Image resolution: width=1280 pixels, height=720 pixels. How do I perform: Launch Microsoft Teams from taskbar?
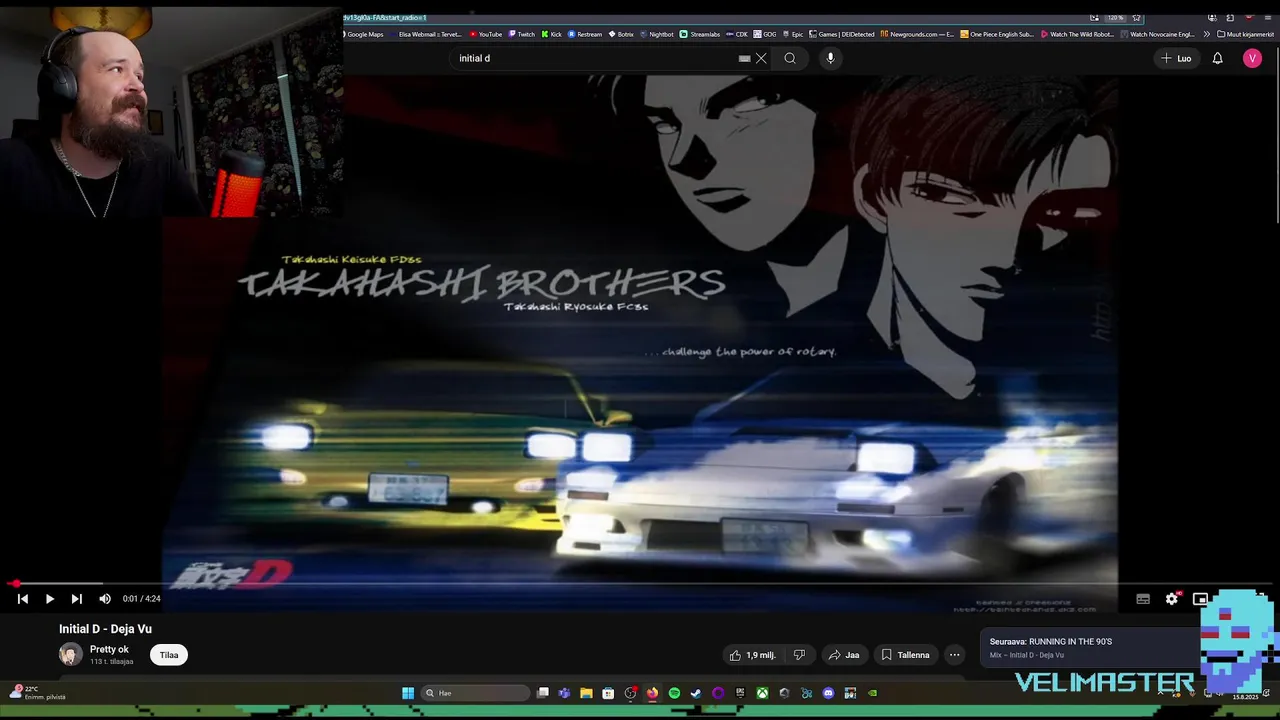pyautogui.click(x=564, y=693)
